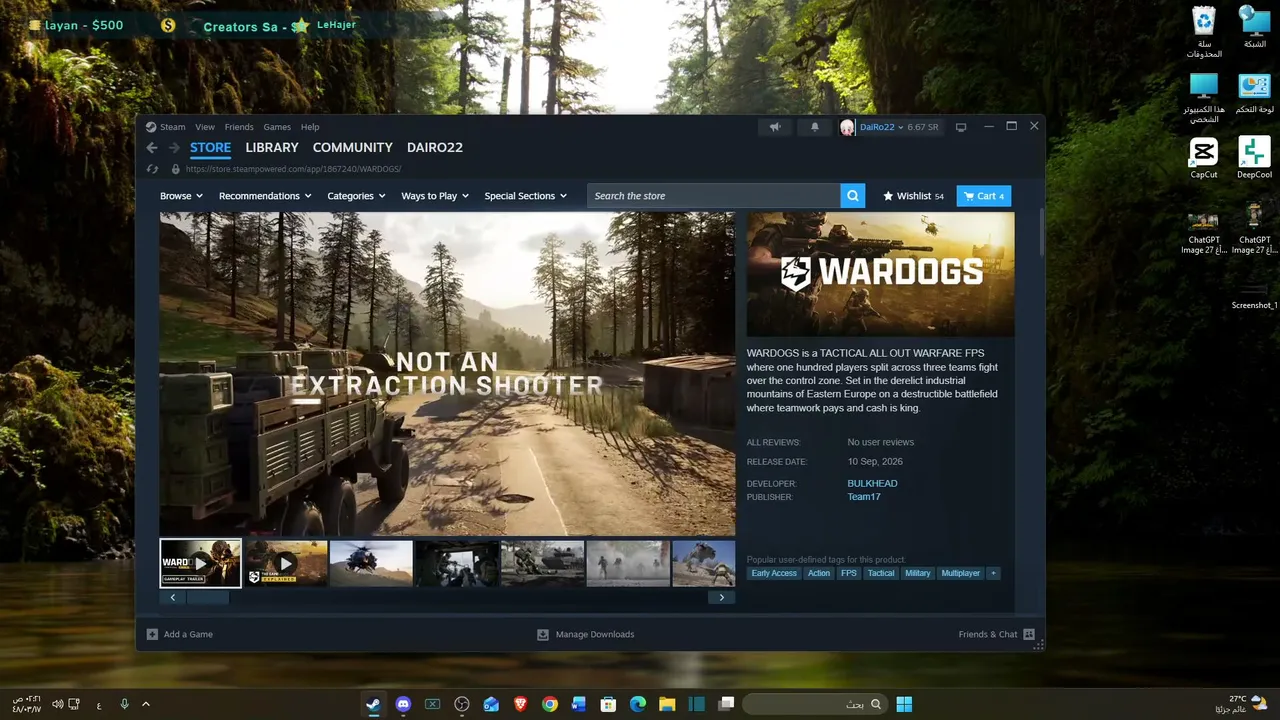Open Steam notifications bell
This screenshot has width=1280, height=720.
pyautogui.click(x=814, y=127)
